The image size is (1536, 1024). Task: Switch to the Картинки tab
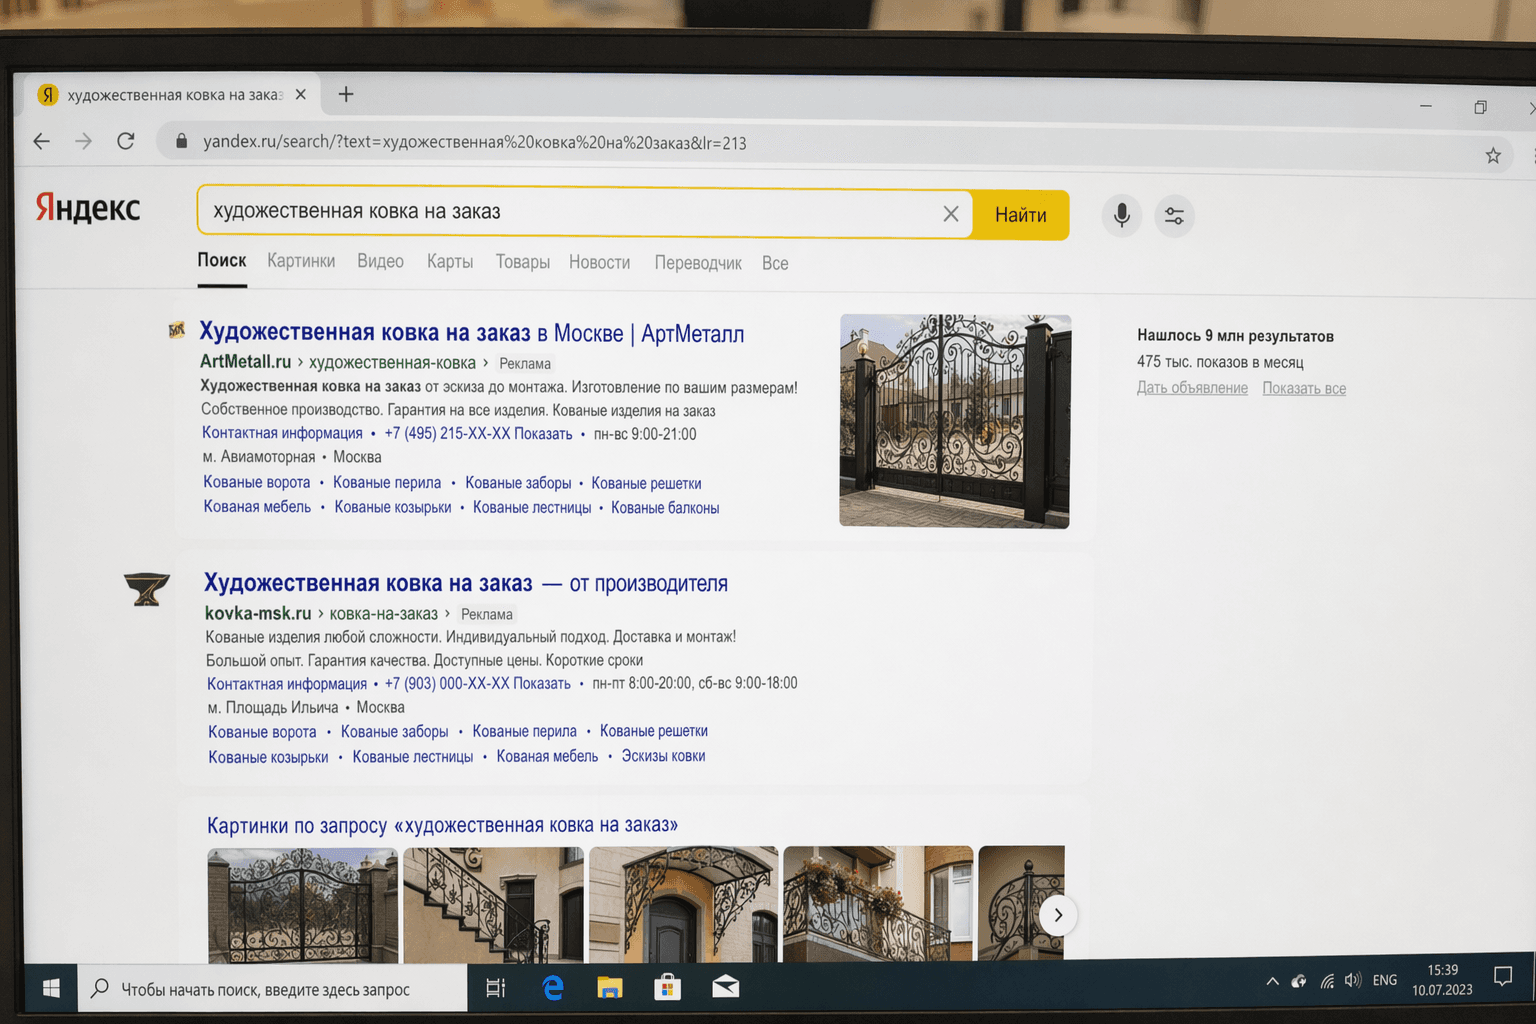pyautogui.click(x=301, y=260)
